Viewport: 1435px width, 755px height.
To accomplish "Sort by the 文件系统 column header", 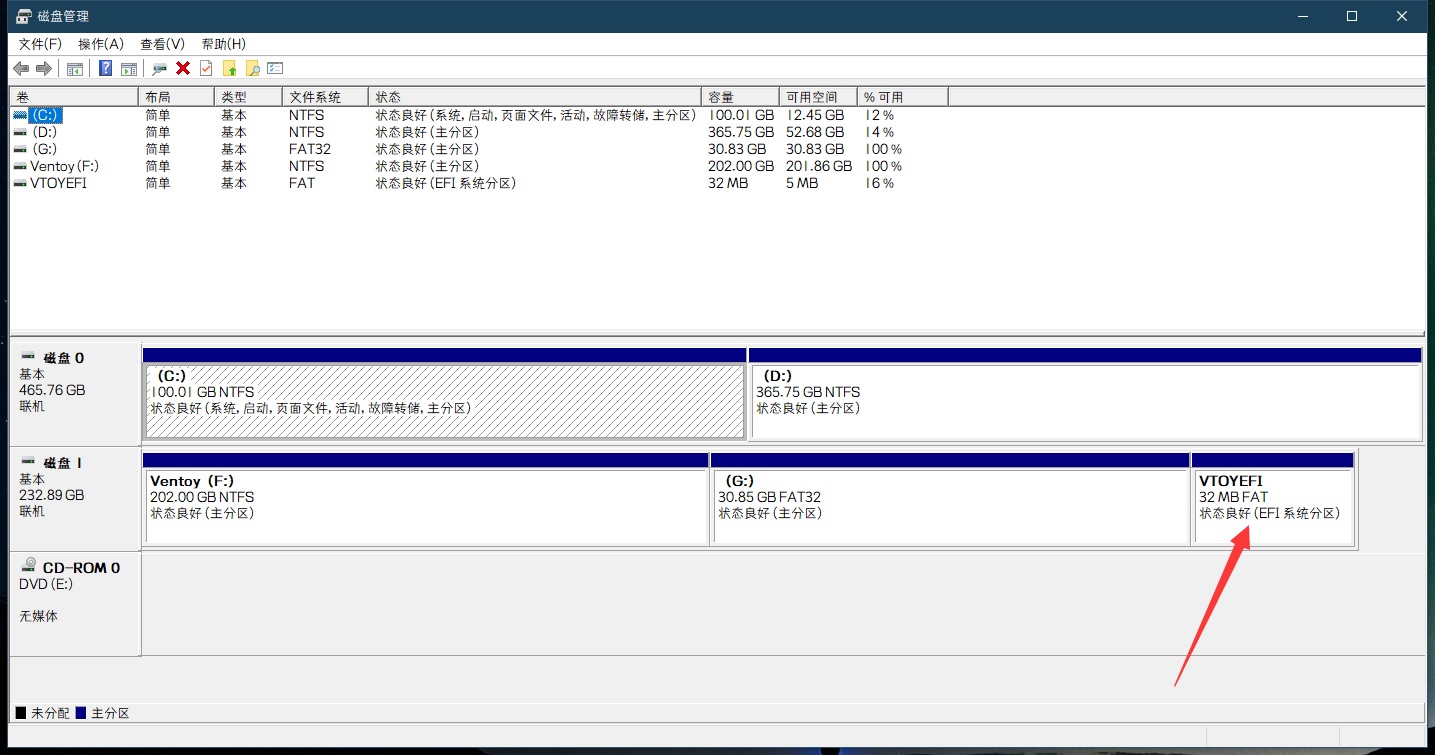I will 325,97.
